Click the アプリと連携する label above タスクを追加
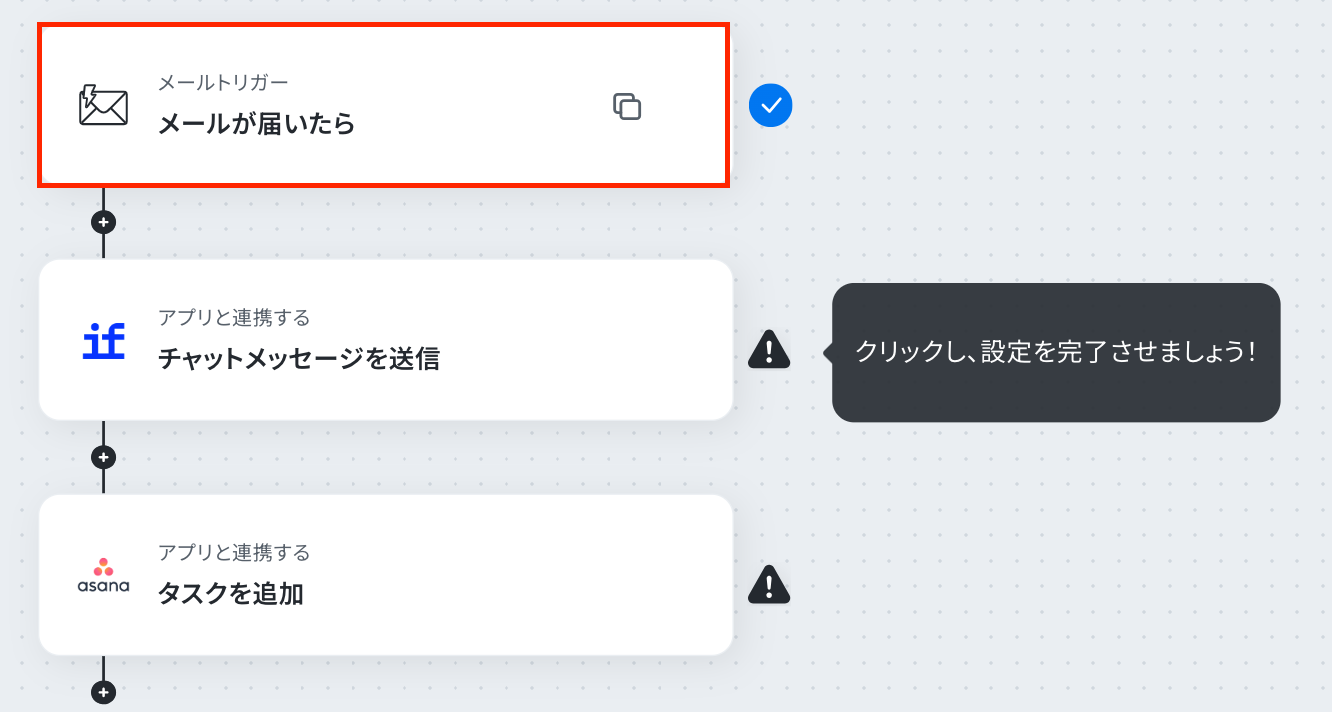The height and width of the screenshot is (712, 1332). point(234,553)
